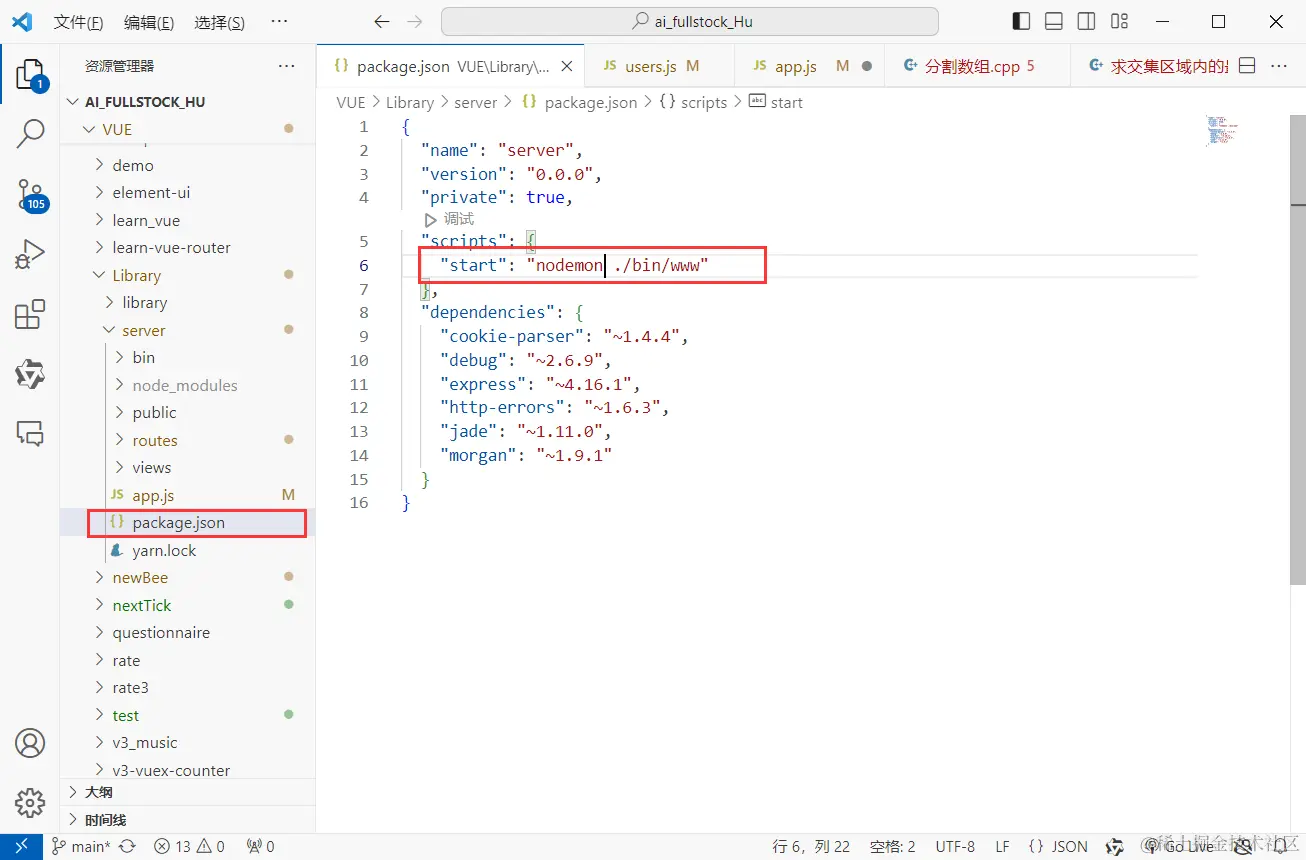Screen dimensions: 1306x860
Task: Expand the learn-vue-router folder
Action: pos(187,247)
